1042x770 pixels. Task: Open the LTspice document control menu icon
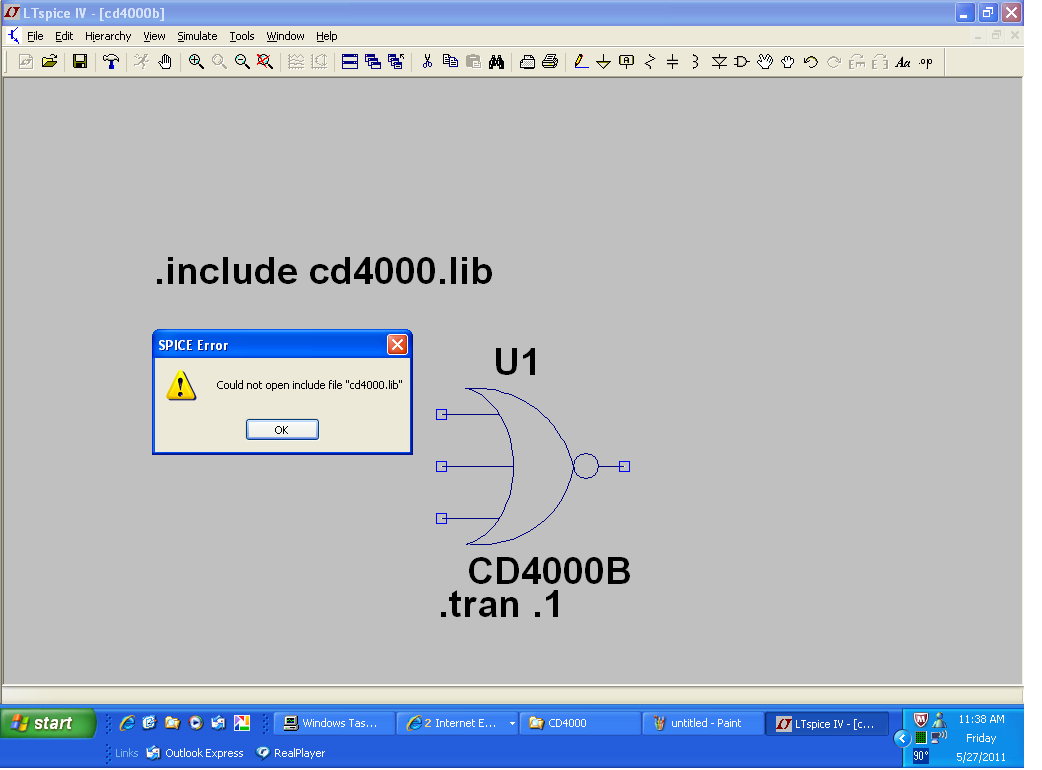coord(14,36)
